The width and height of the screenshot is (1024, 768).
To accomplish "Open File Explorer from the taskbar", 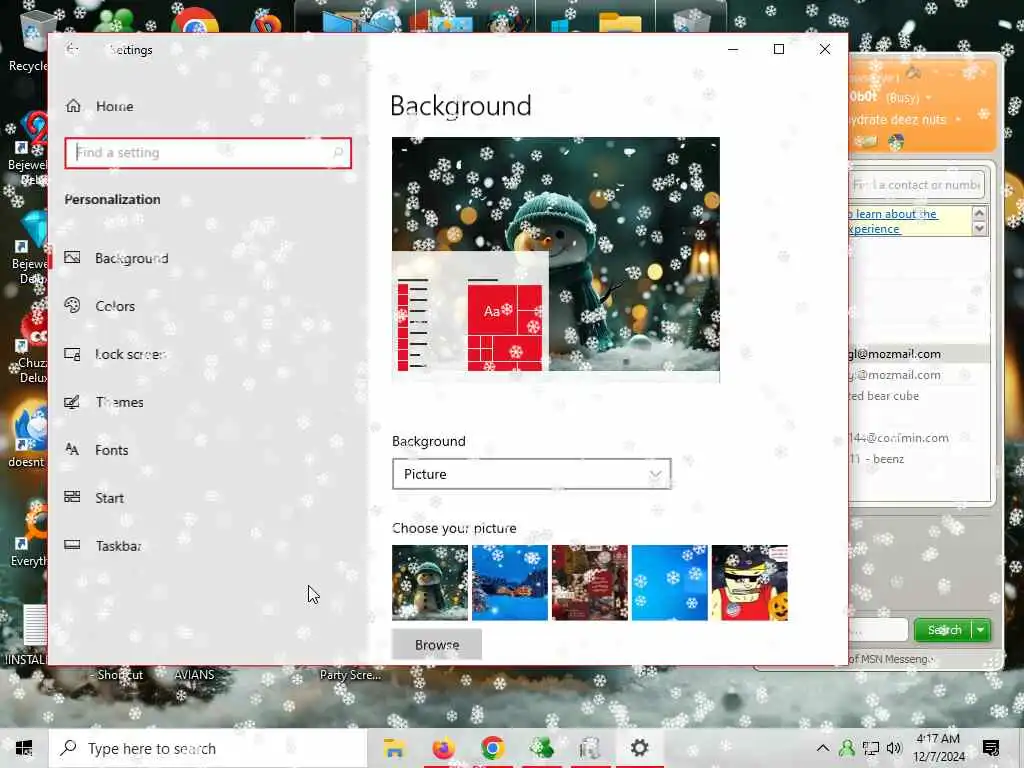I will [394, 748].
